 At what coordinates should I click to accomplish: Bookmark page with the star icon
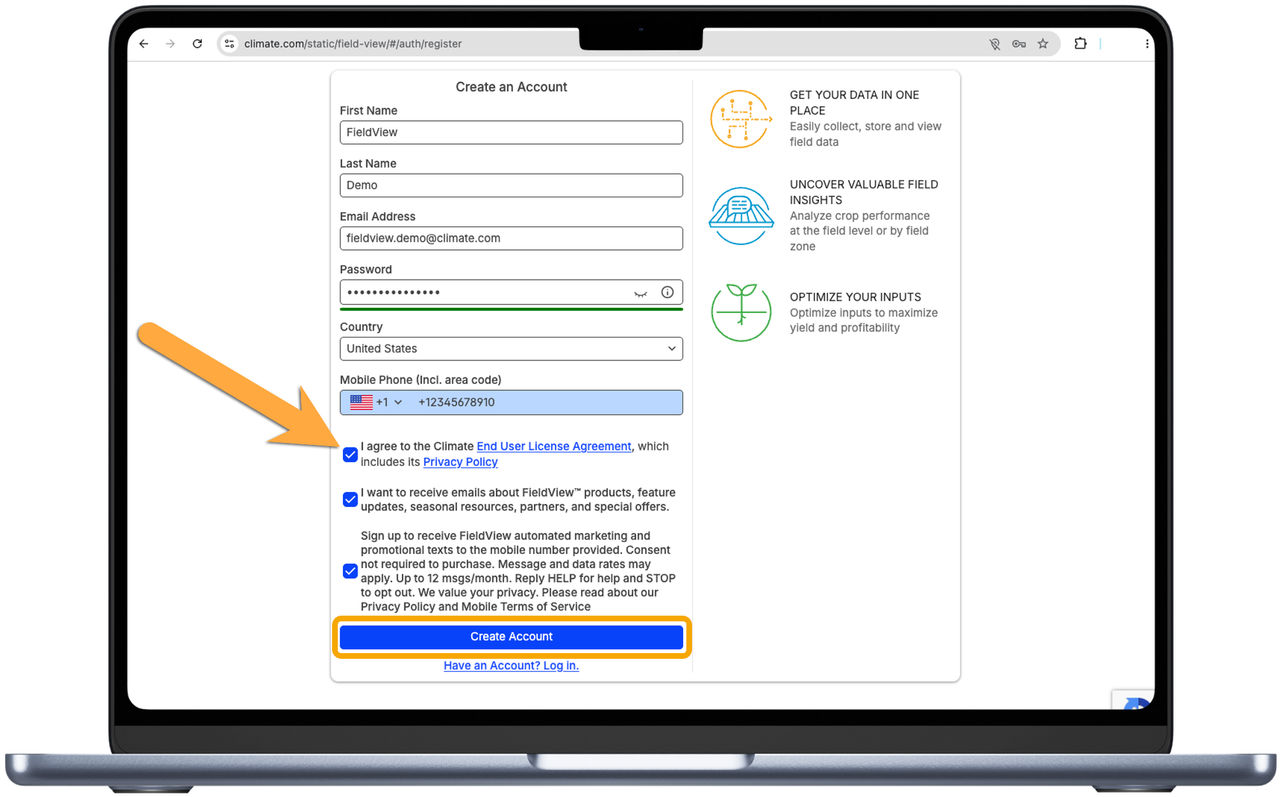pyautogui.click(x=1043, y=44)
